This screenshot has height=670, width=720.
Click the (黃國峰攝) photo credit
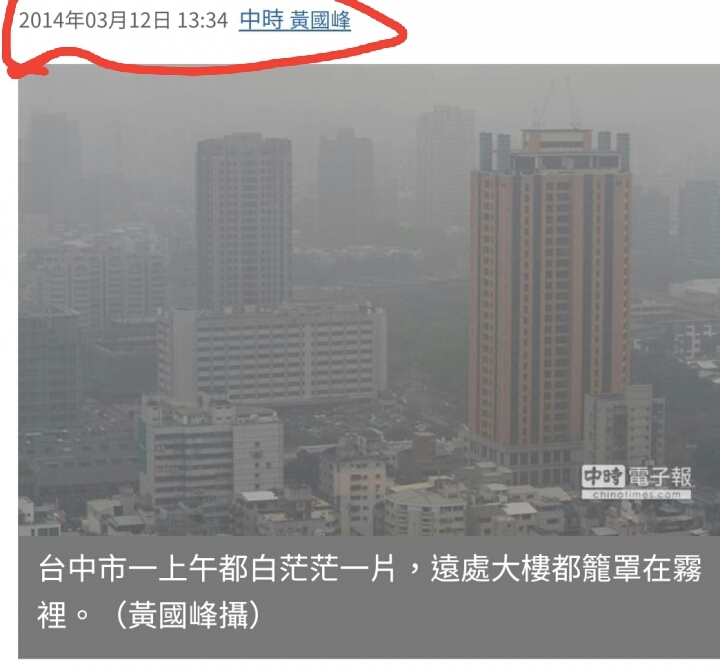pyautogui.click(x=187, y=615)
